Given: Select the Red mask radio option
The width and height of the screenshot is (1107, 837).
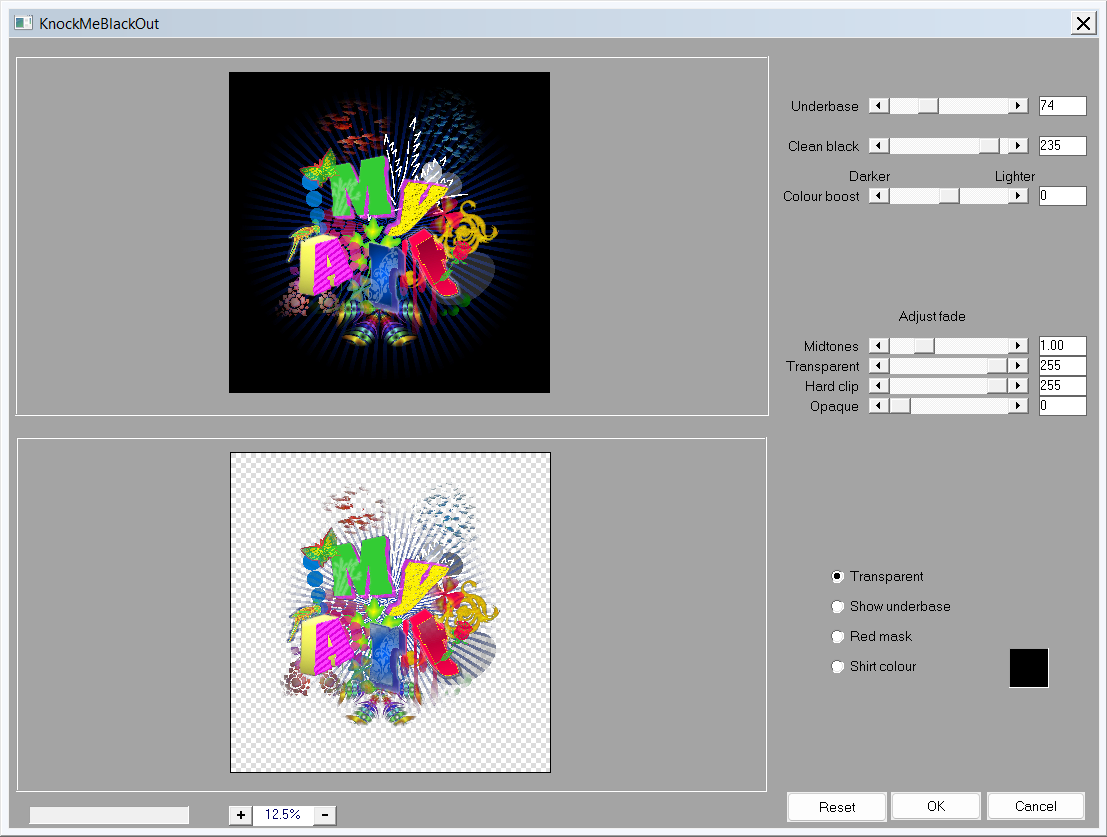Looking at the screenshot, I should click(838, 637).
